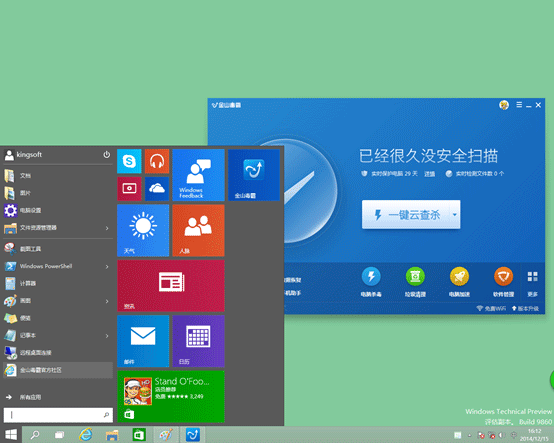
Task: Click the taskbar Search magnifier
Action: click(35, 435)
